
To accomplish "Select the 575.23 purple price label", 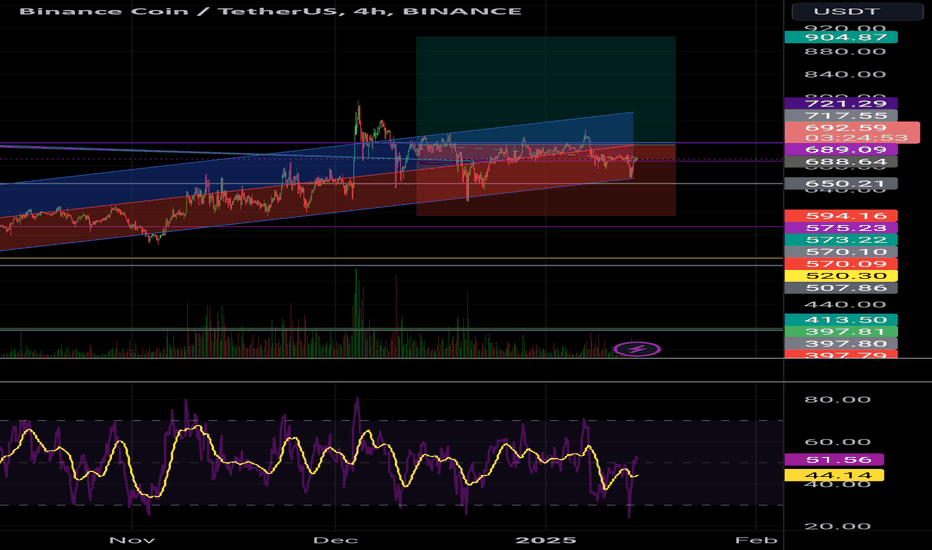I will pyautogui.click(x=841, y=228).
